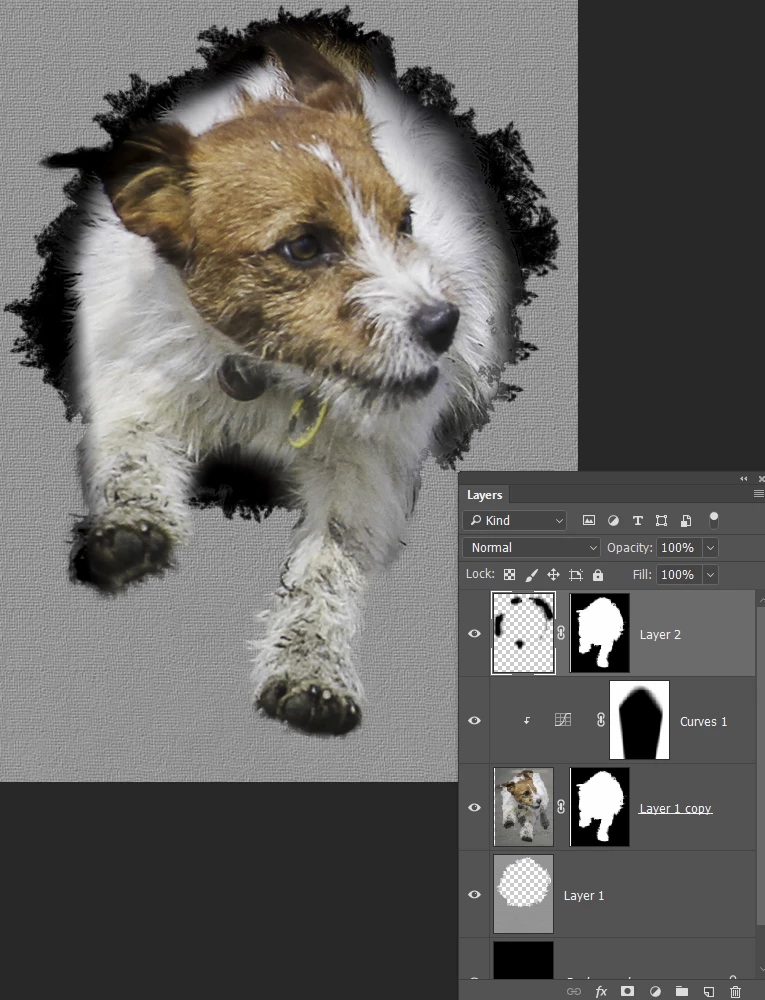The height and width of the screenshot is (1000, 765).
Task: Click Link layers icon at panel bottom
Action: (574, 991)
